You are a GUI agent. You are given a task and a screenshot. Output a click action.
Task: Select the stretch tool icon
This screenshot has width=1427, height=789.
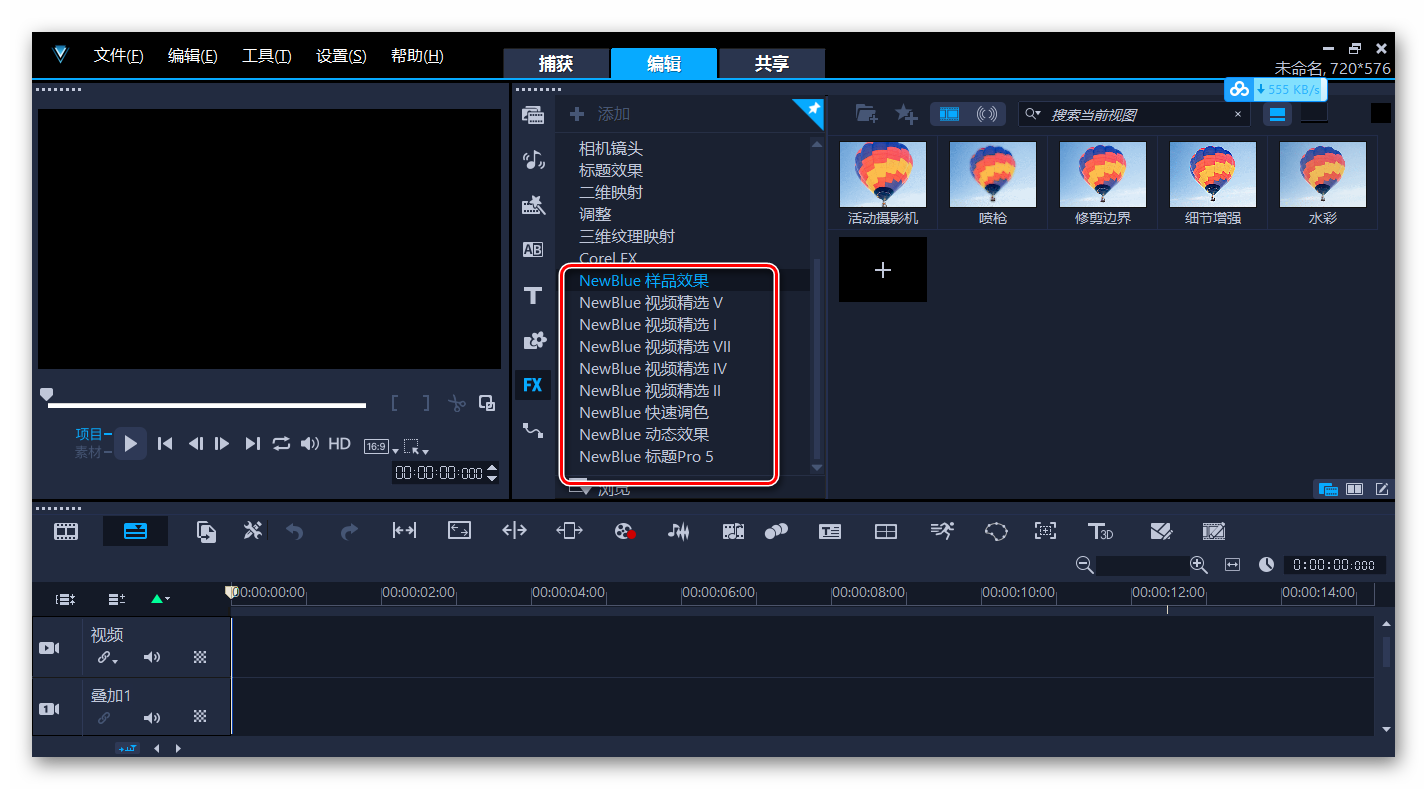(459, 531)
